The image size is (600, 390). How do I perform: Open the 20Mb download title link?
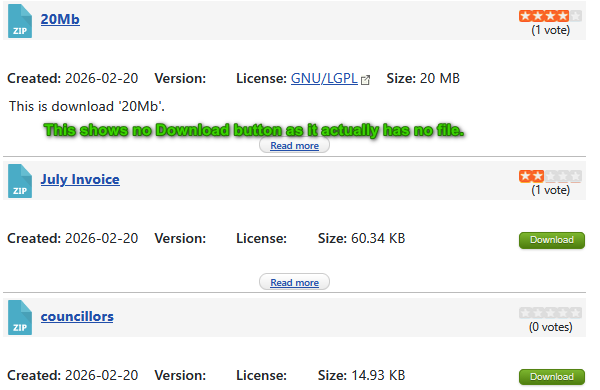pyautogui.click(x=60, y=19)
